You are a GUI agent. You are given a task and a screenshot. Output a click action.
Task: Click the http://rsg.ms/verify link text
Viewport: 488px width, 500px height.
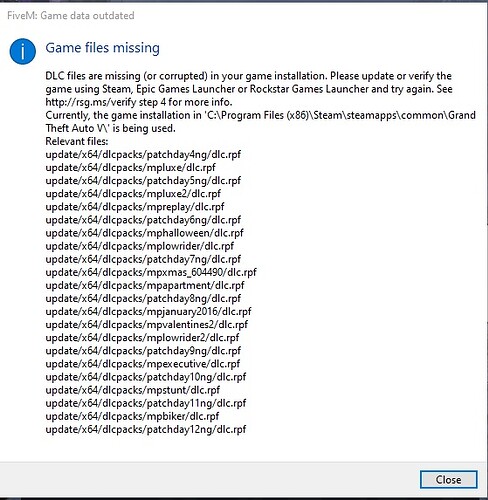point(91,102)
